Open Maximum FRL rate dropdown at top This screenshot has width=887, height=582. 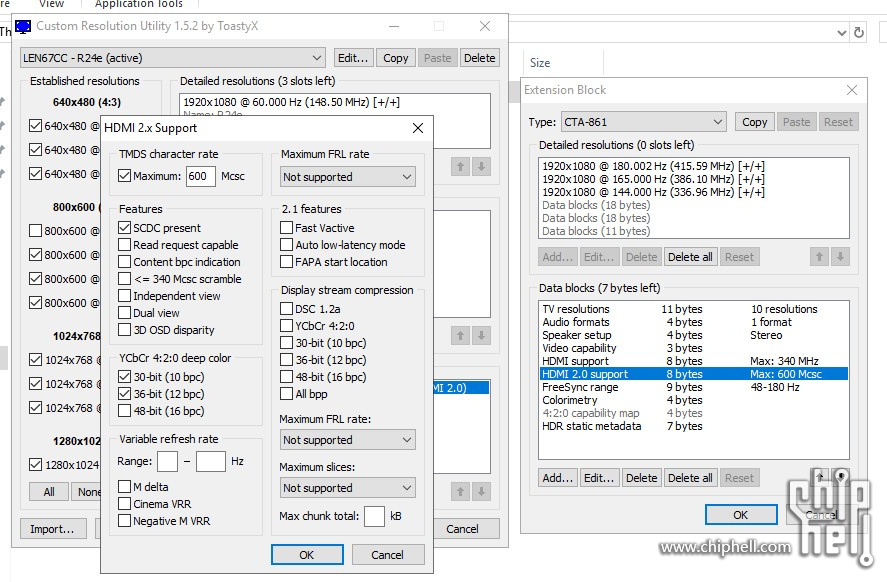point(347,176)
